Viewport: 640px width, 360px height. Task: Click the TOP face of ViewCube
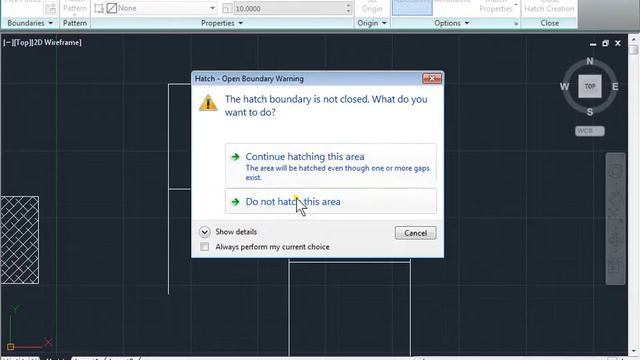pyautogui.click(x=590, y=86)
